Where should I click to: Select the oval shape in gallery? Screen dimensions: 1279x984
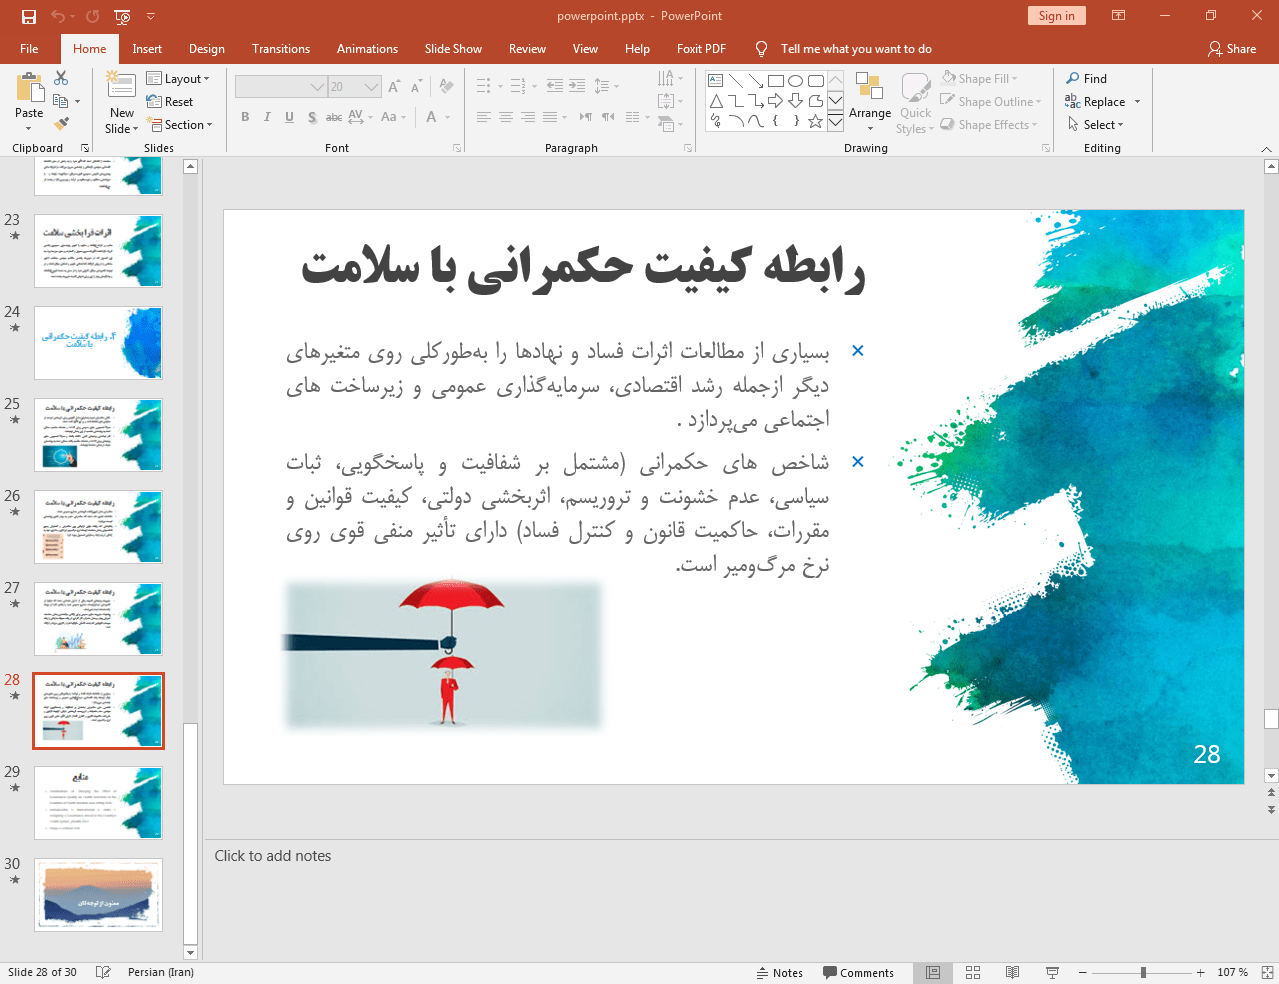click(795, 81)
